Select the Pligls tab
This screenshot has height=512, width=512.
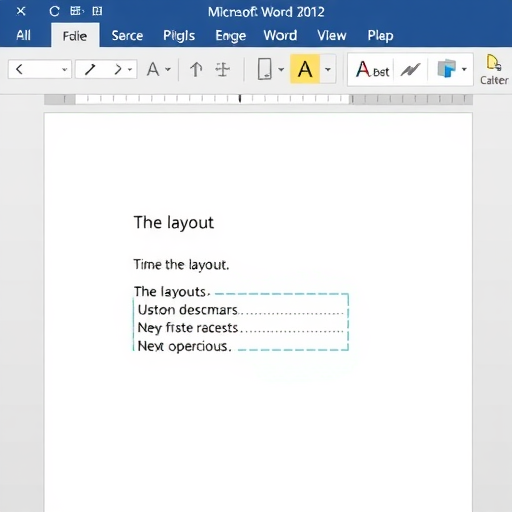(x=179, y=36)
